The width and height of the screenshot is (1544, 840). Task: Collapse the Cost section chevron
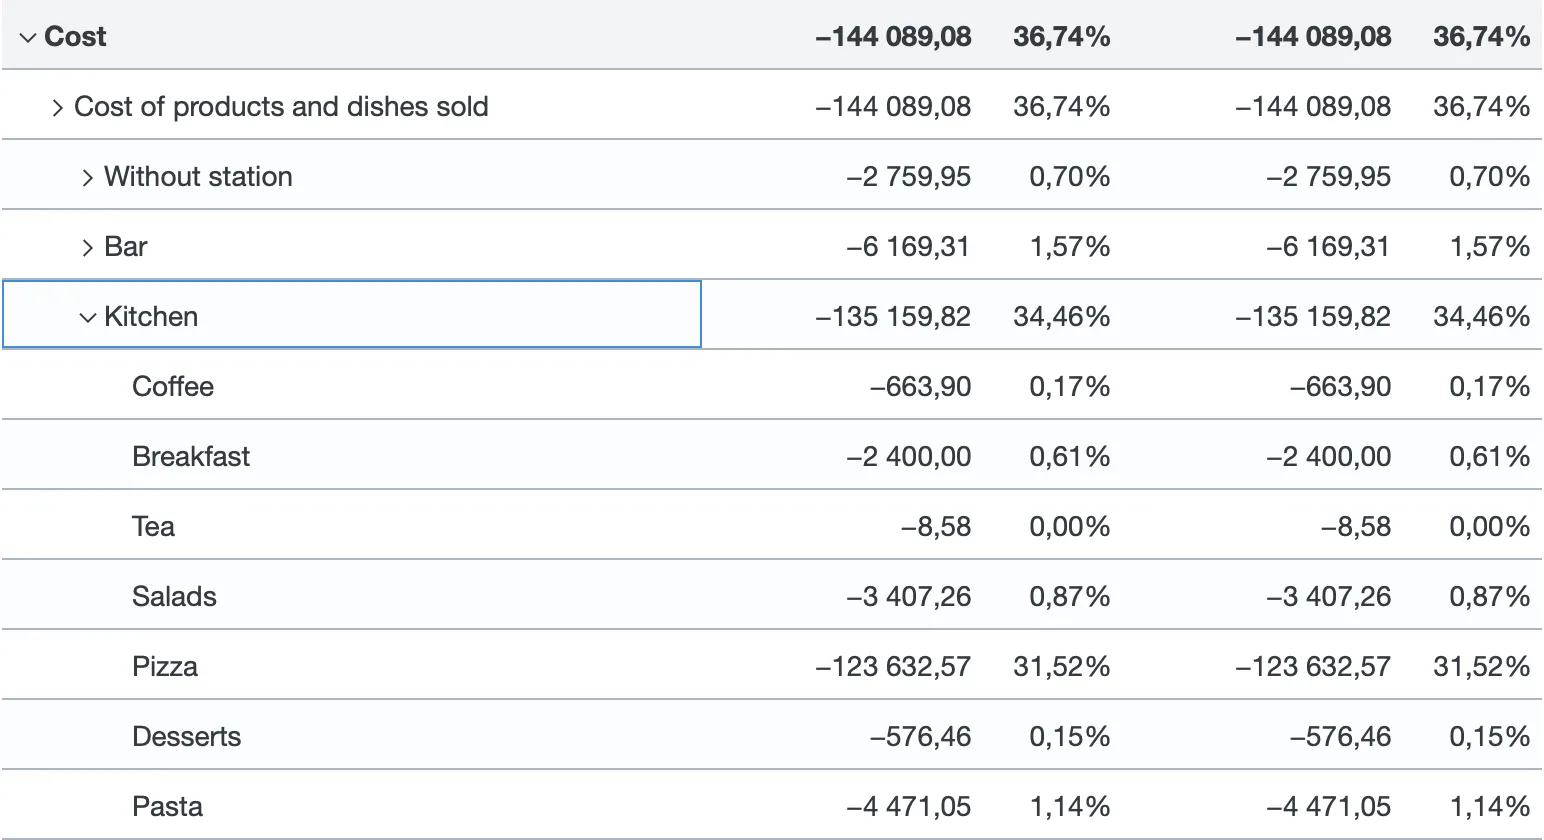[x=28, y=37]
